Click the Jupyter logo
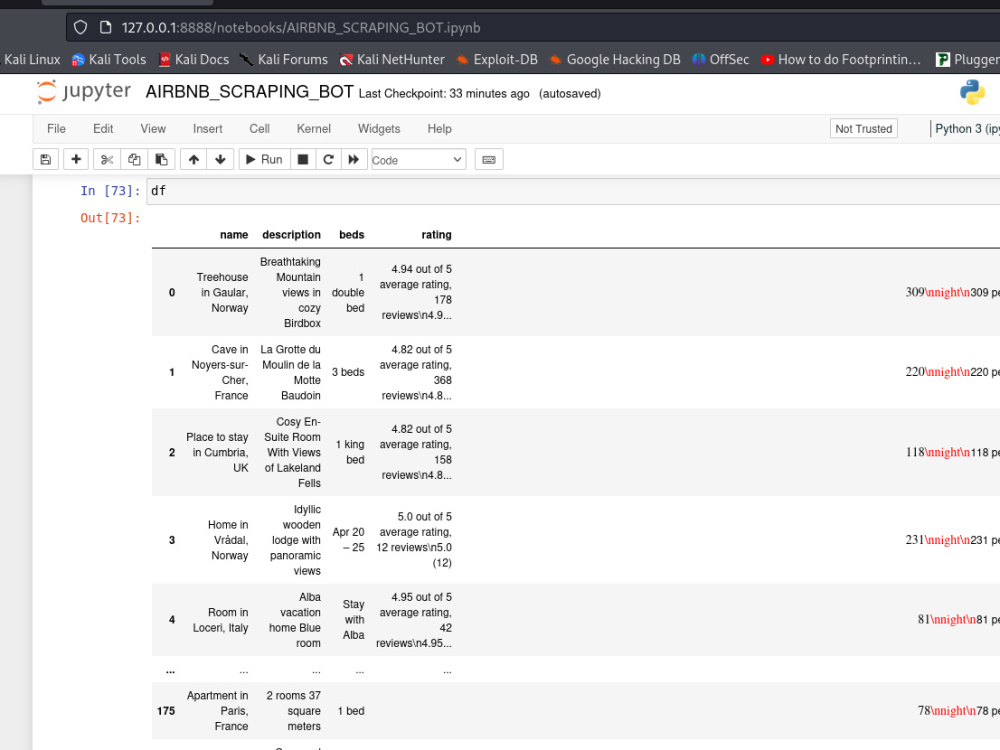 tap(84, 91)
